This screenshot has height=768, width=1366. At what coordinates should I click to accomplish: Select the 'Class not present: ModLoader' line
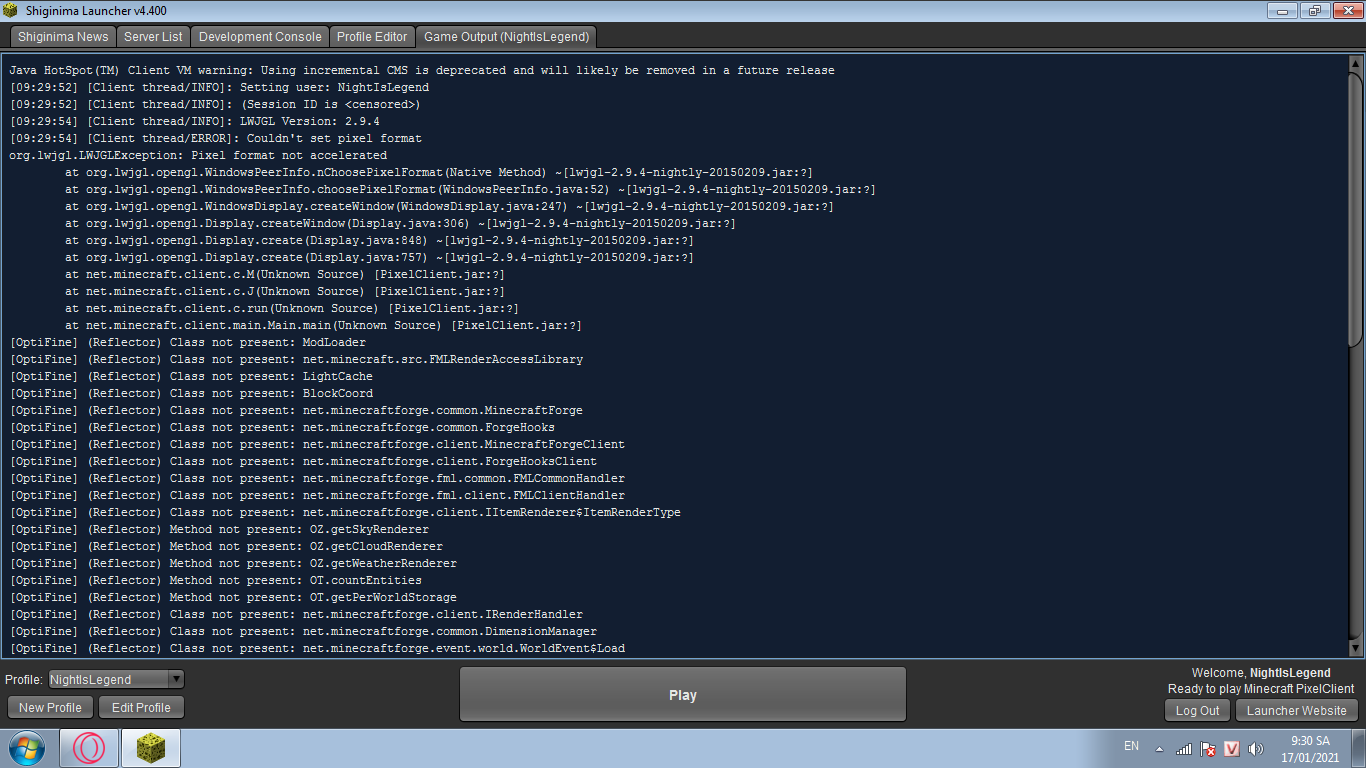pos(188,343)
